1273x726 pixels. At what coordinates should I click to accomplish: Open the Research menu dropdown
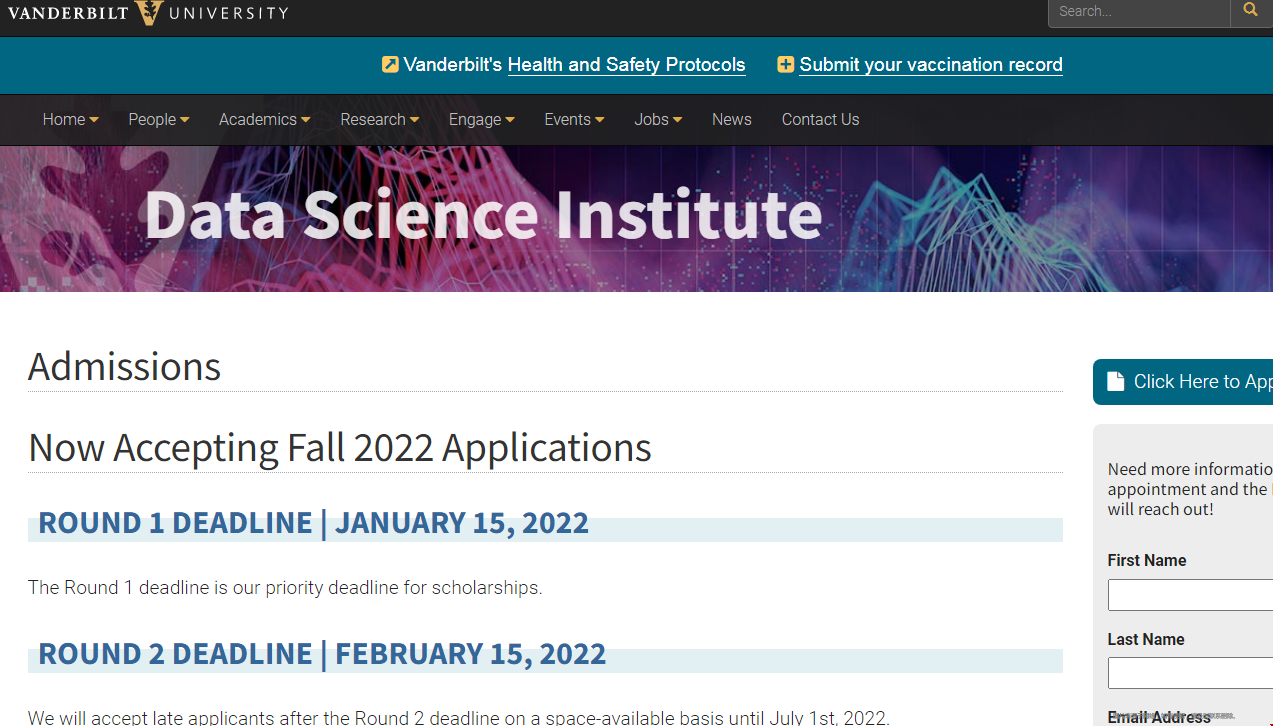point(379,119)
